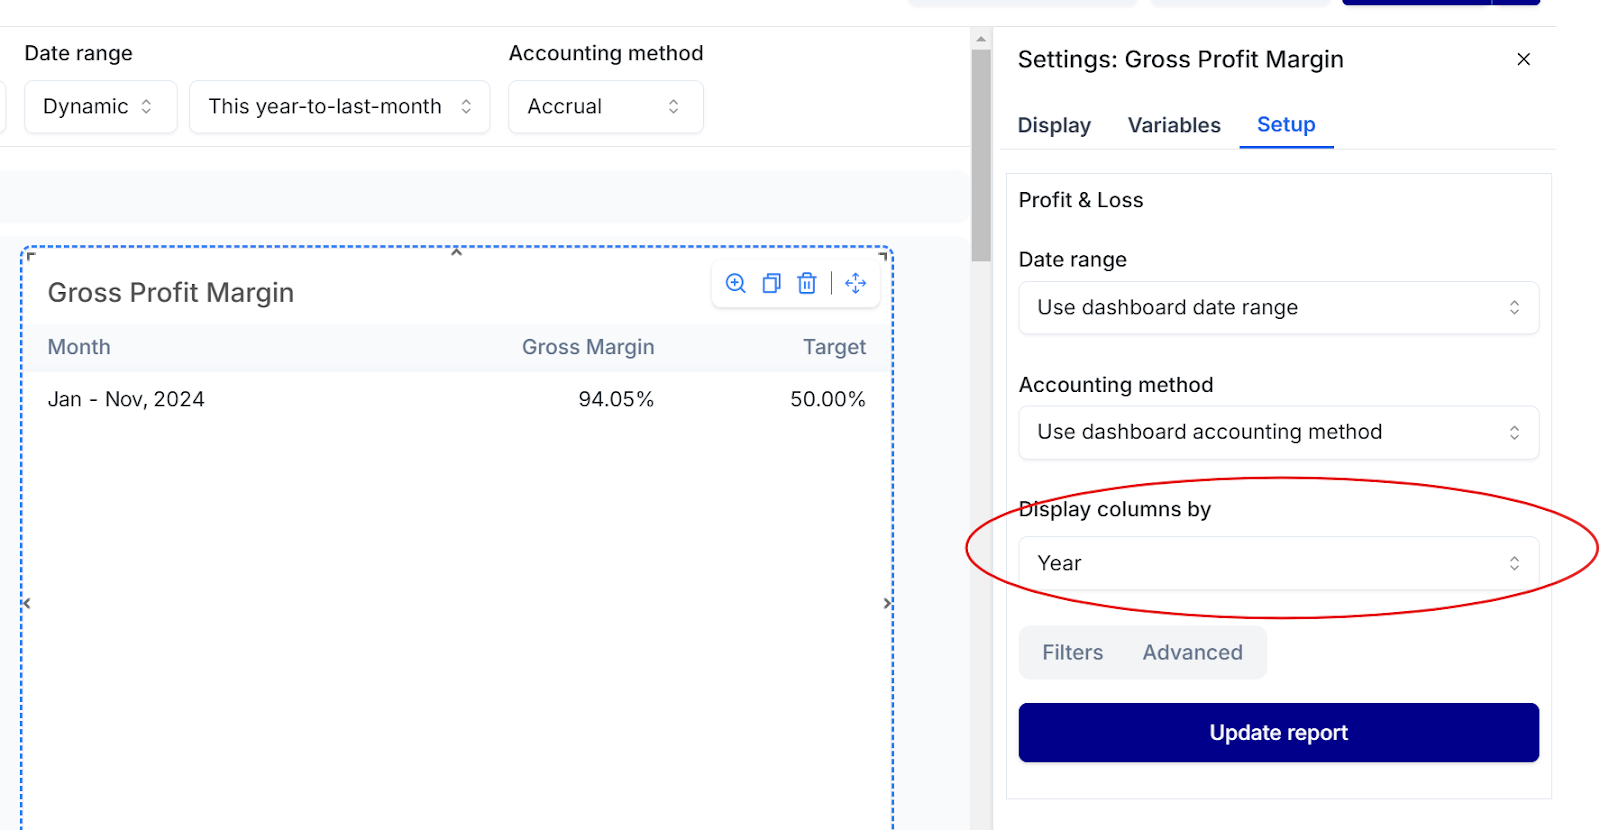Switch to the Display tab
Screen dimensions: 1600x830
tap(1054, 125)
